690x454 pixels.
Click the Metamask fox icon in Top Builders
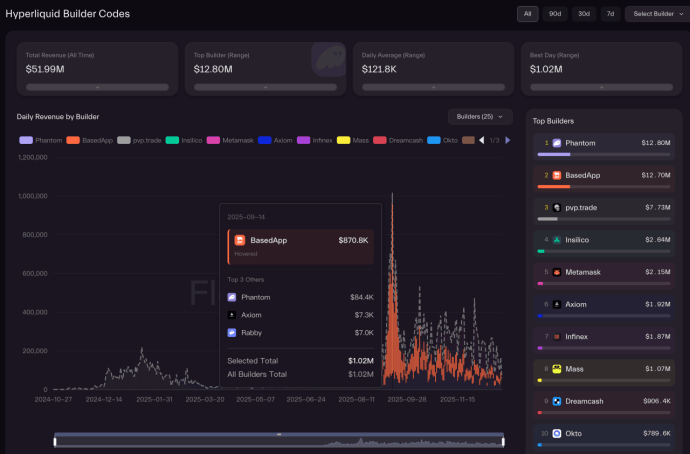coord(555,272)
